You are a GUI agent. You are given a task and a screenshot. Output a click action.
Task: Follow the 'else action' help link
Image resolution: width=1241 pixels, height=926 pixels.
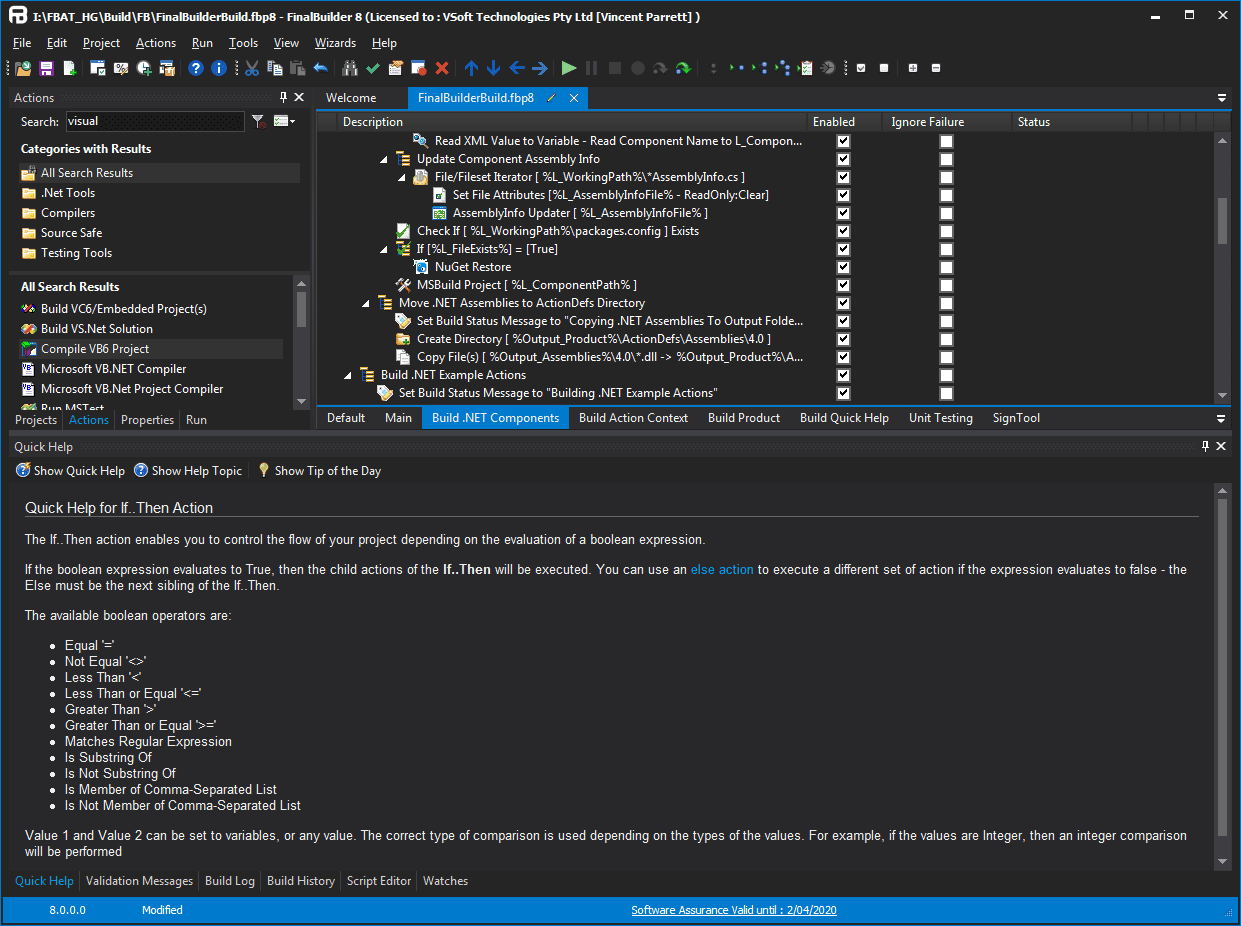(722, 569)
